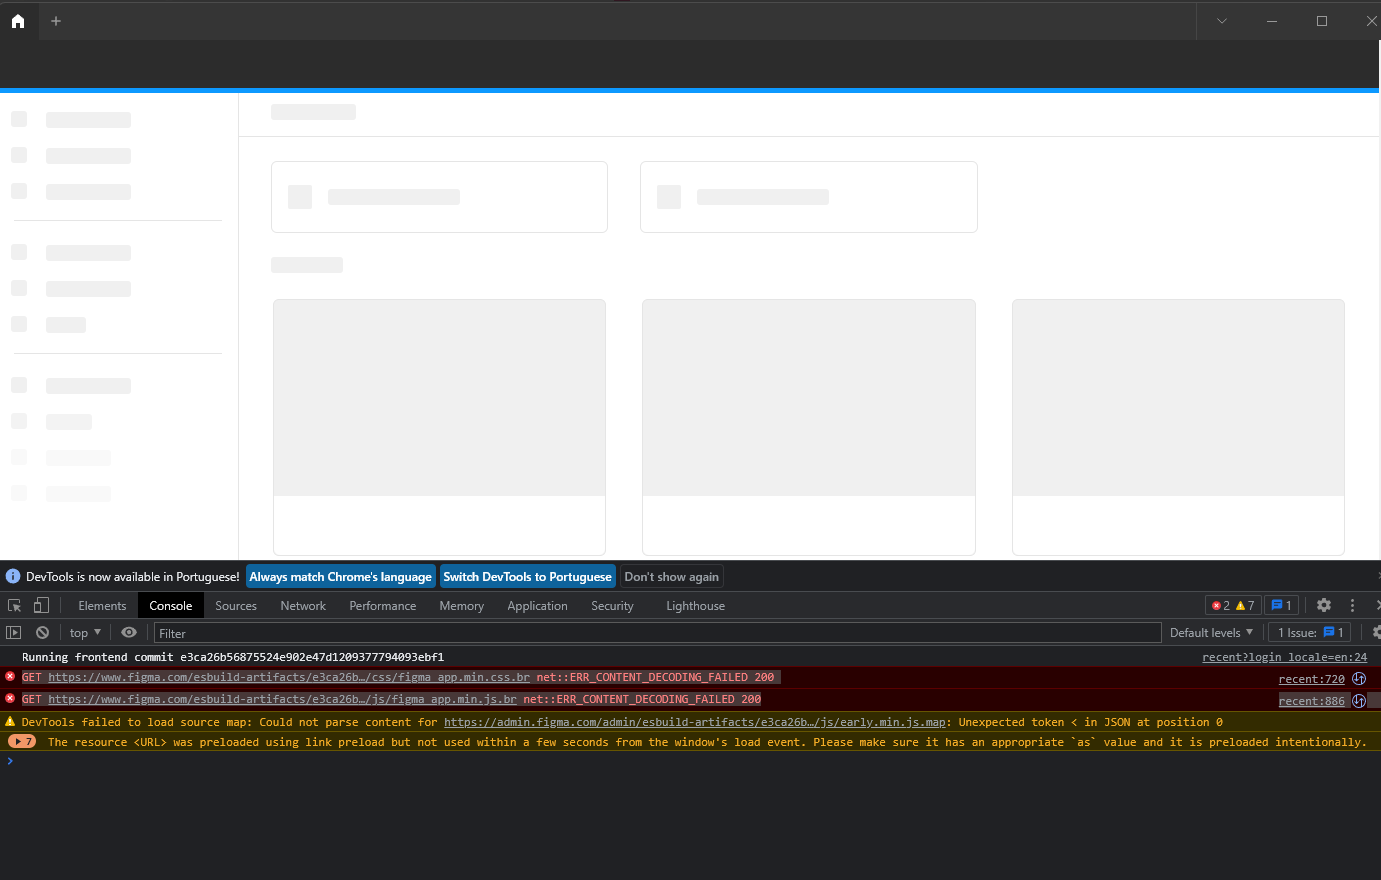Click Switch DevTools to Portuguese button

click(527, 577)
